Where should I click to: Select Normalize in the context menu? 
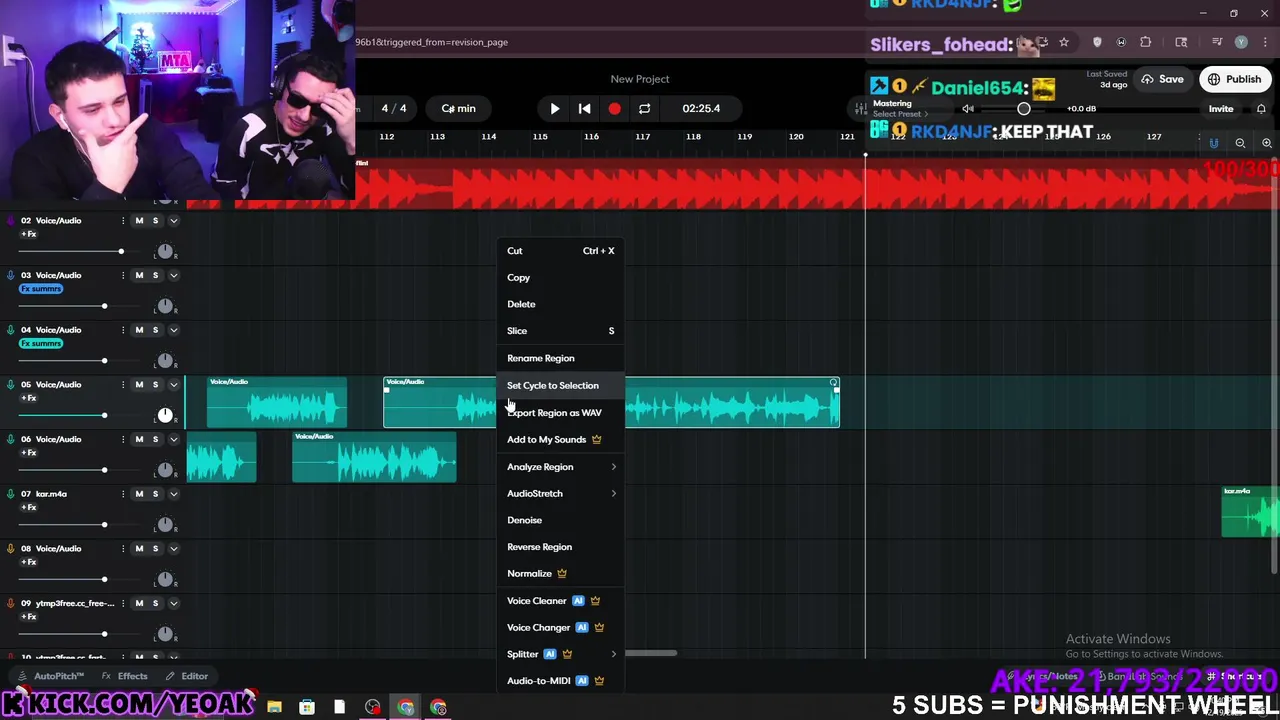[561, 574]
